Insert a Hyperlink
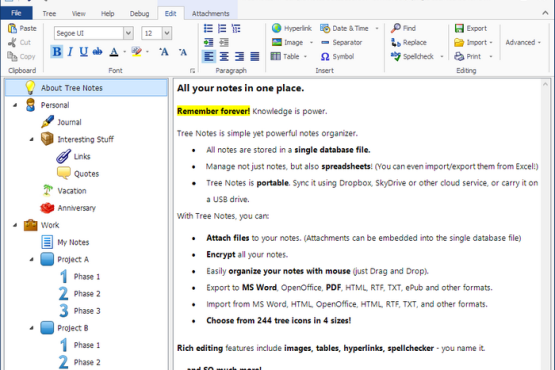Image resolution: width=555 pixels, height=370 pixels. (292, 28)
